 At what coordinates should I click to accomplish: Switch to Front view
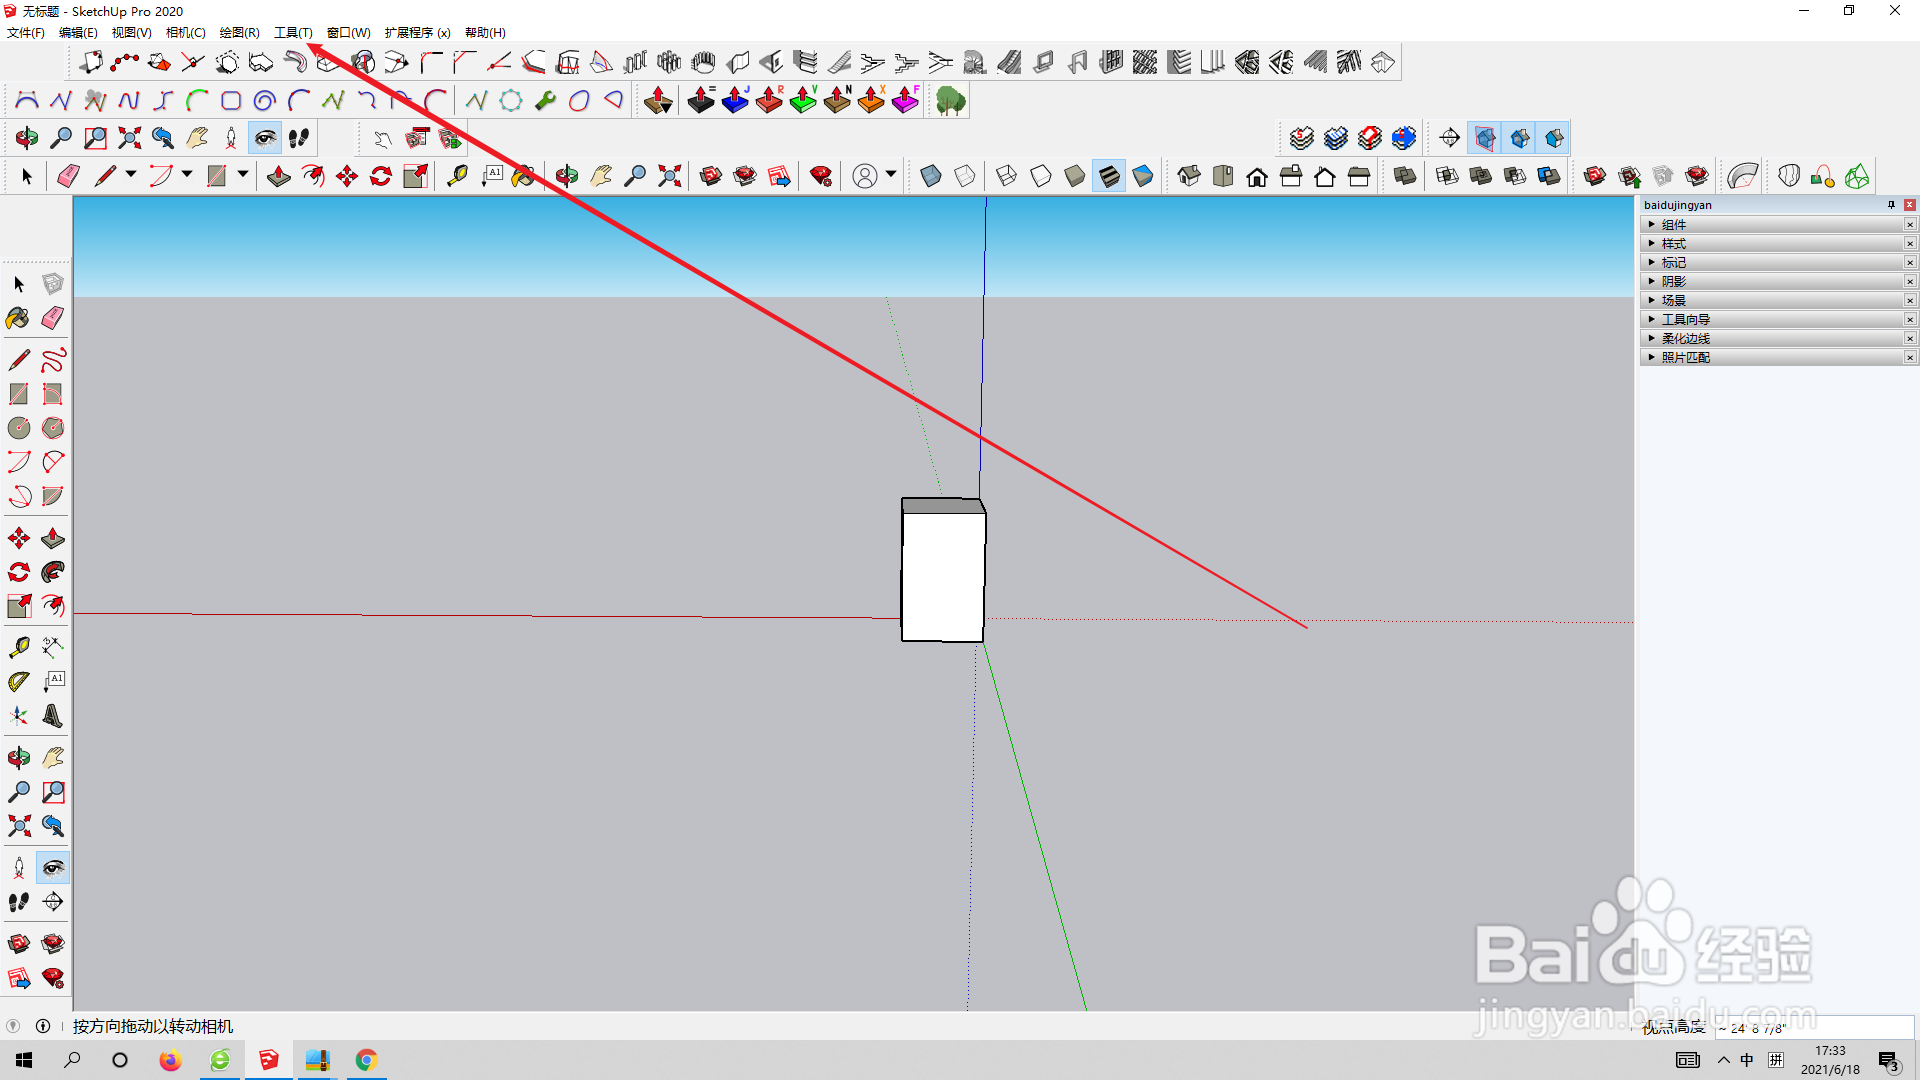pos(1257,177)
